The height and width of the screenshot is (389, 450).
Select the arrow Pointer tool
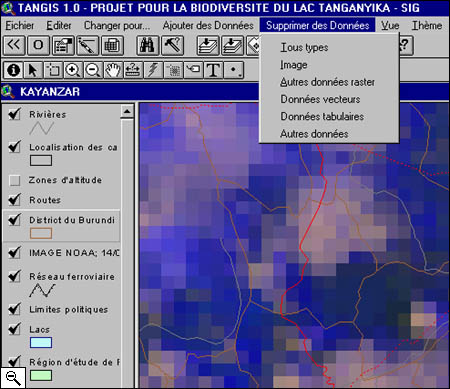click(x=33, y=70)
